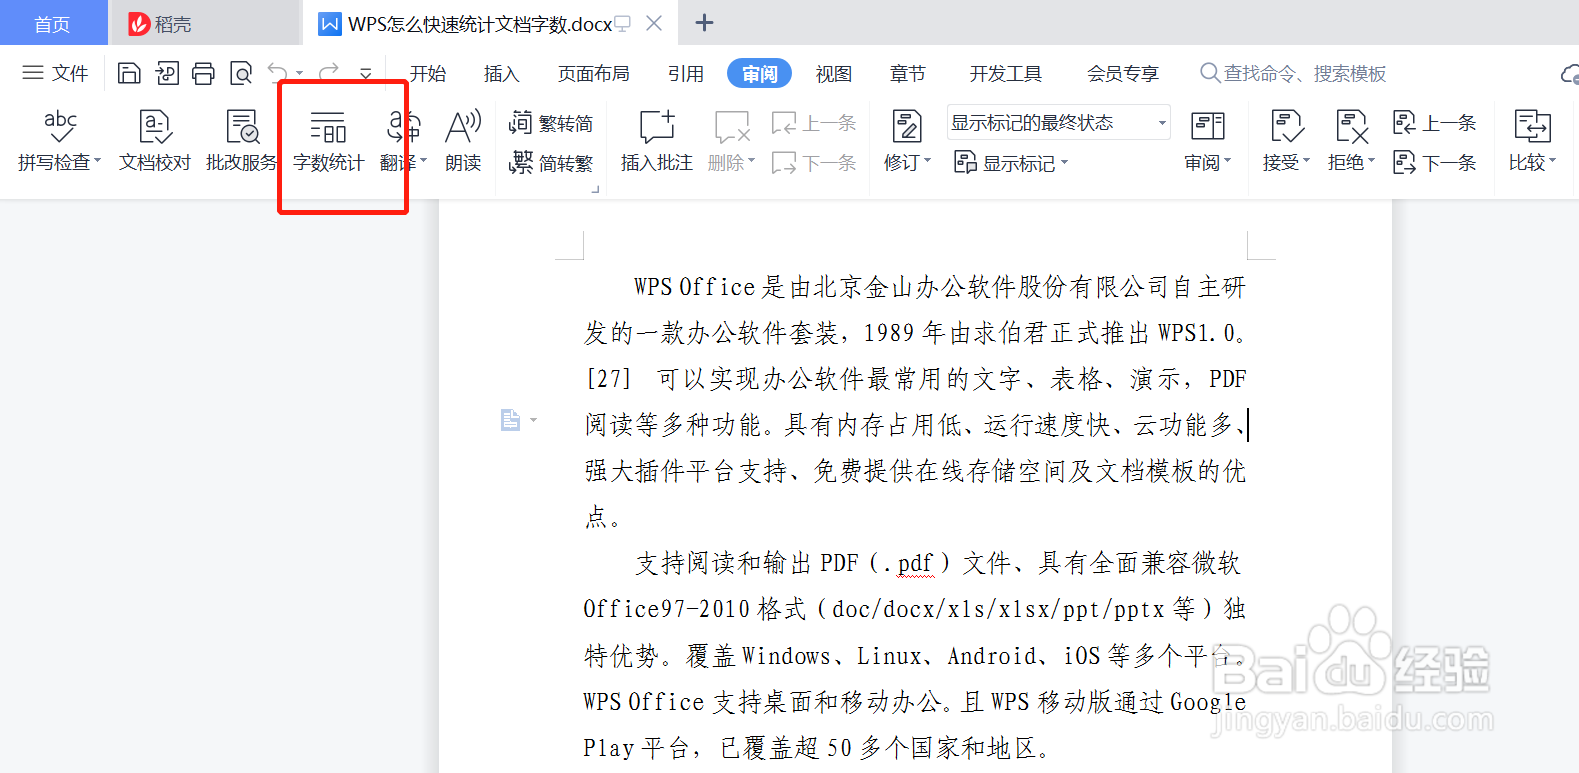Click the Save icon in quick toolbar
The width and height of the screenshot is (1579, 773).
pyautogui.click(x=129, y=73)
